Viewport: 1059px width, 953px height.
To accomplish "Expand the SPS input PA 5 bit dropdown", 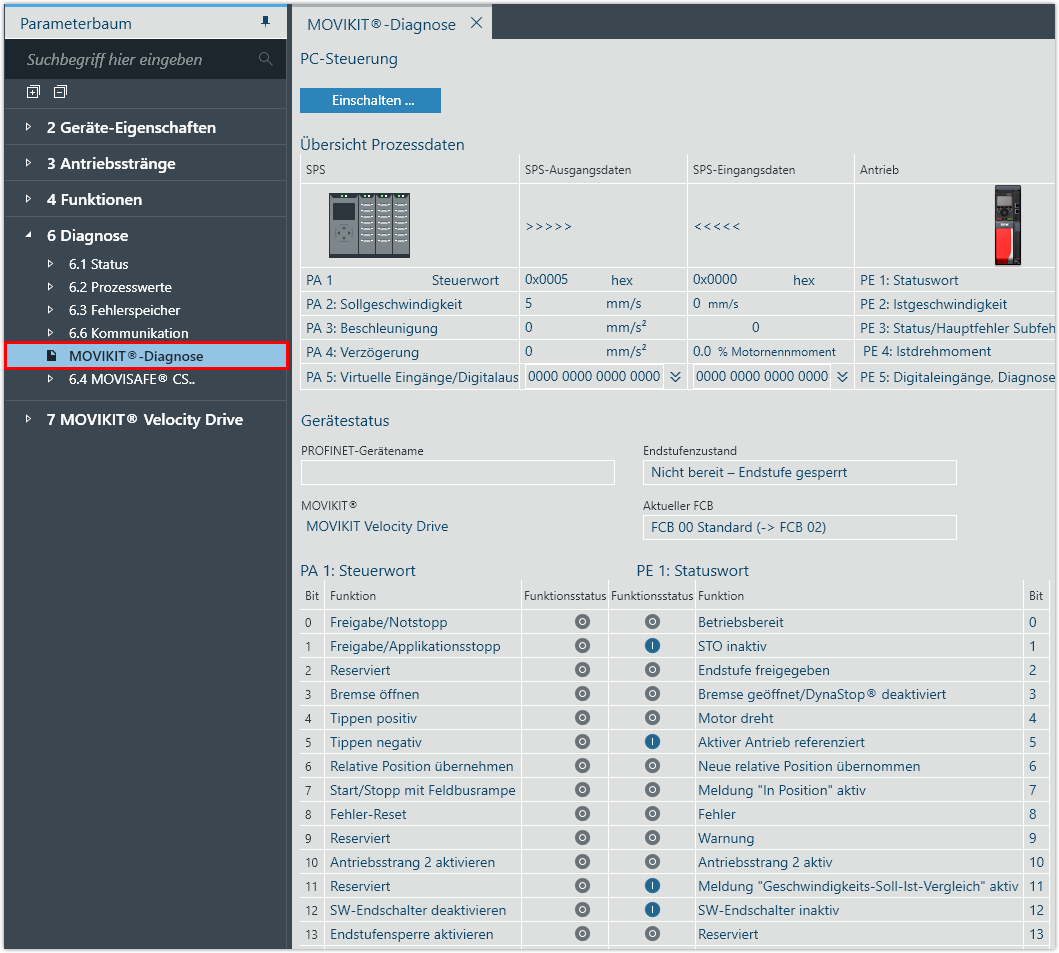I will pyautogui.click(x=842, y=376).
